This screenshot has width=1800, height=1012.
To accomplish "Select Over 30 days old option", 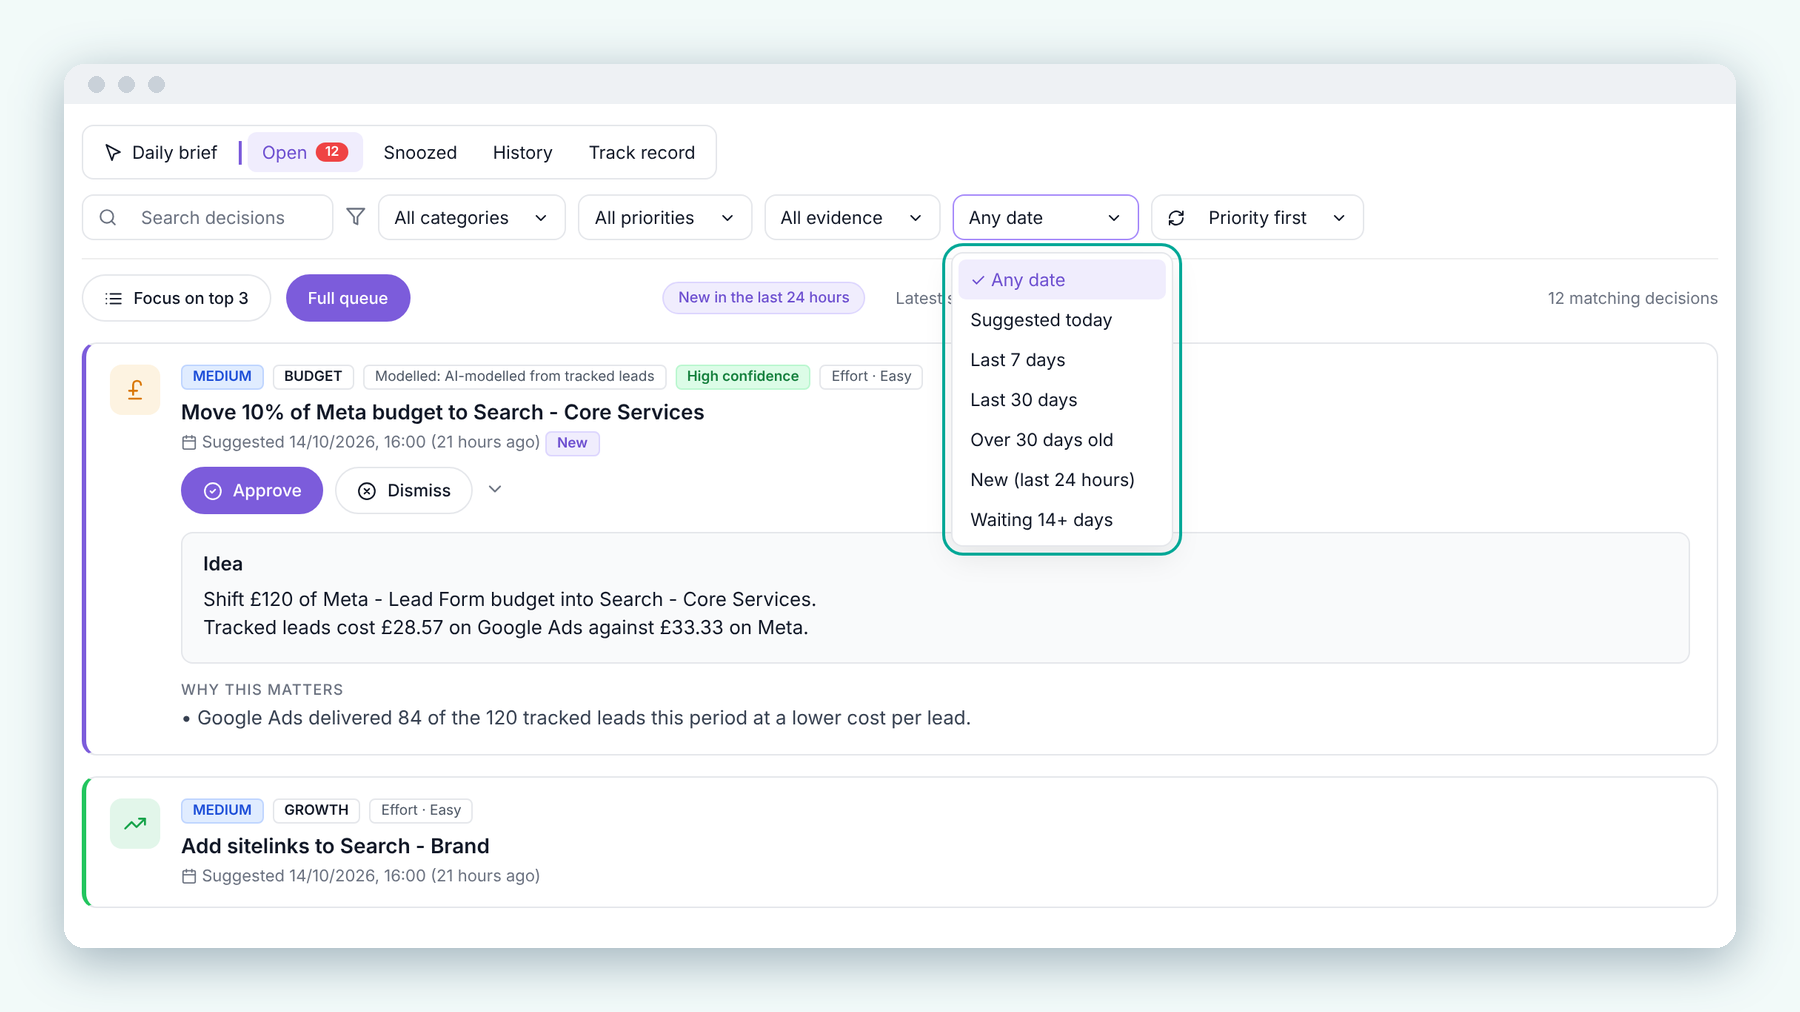I will (x=1062, y=440).
